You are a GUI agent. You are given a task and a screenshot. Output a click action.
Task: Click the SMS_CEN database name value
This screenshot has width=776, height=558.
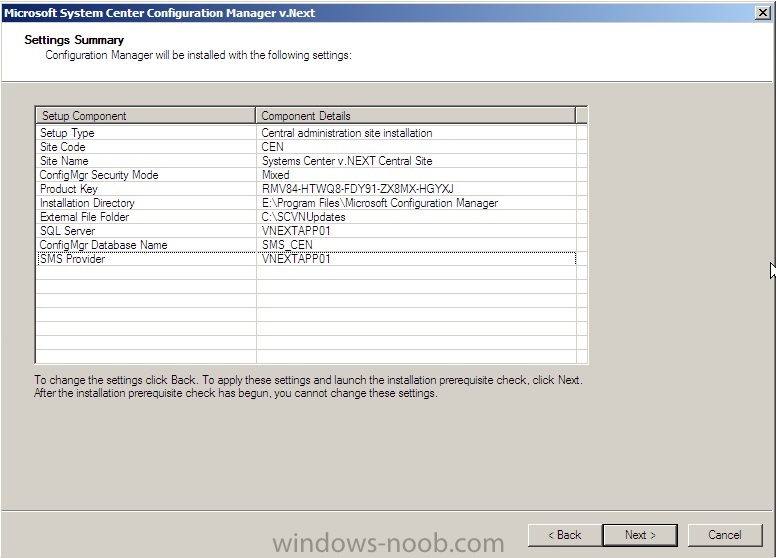pyautogui.click(x=287, y=245)
